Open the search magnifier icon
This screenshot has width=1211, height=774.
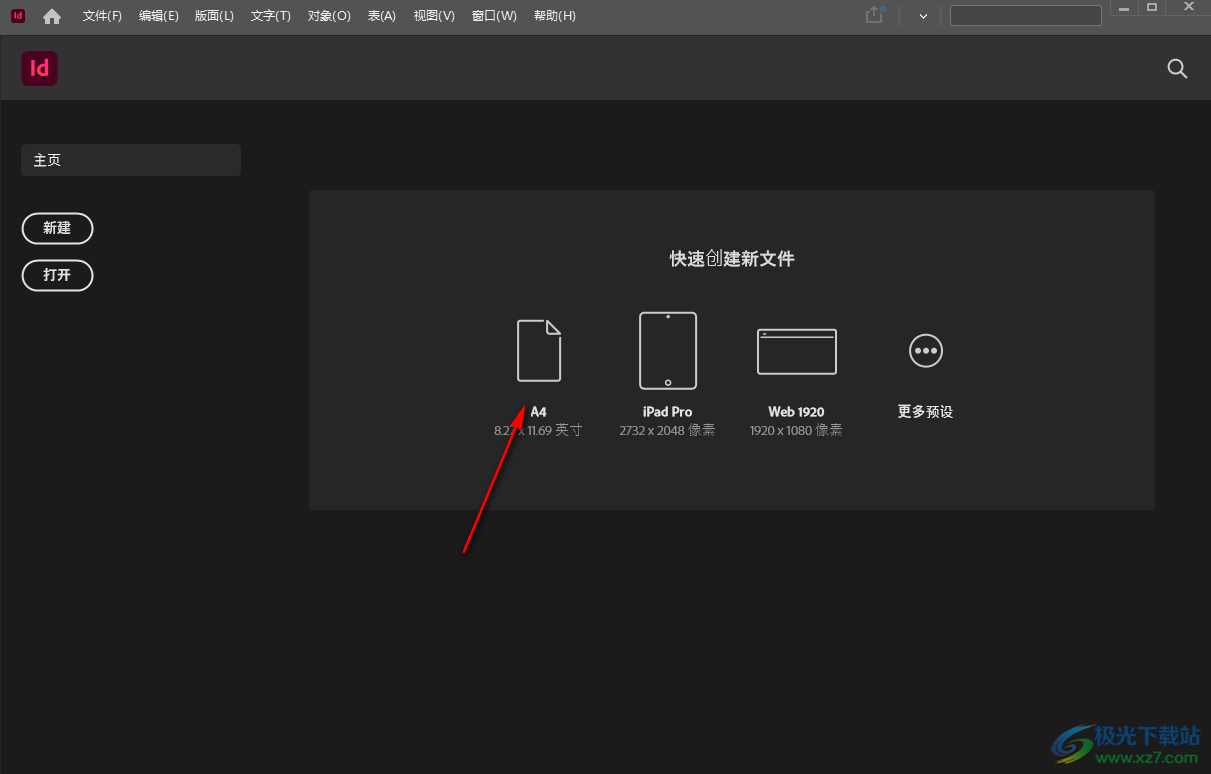pyautogui.click(x=1178, y=68)
